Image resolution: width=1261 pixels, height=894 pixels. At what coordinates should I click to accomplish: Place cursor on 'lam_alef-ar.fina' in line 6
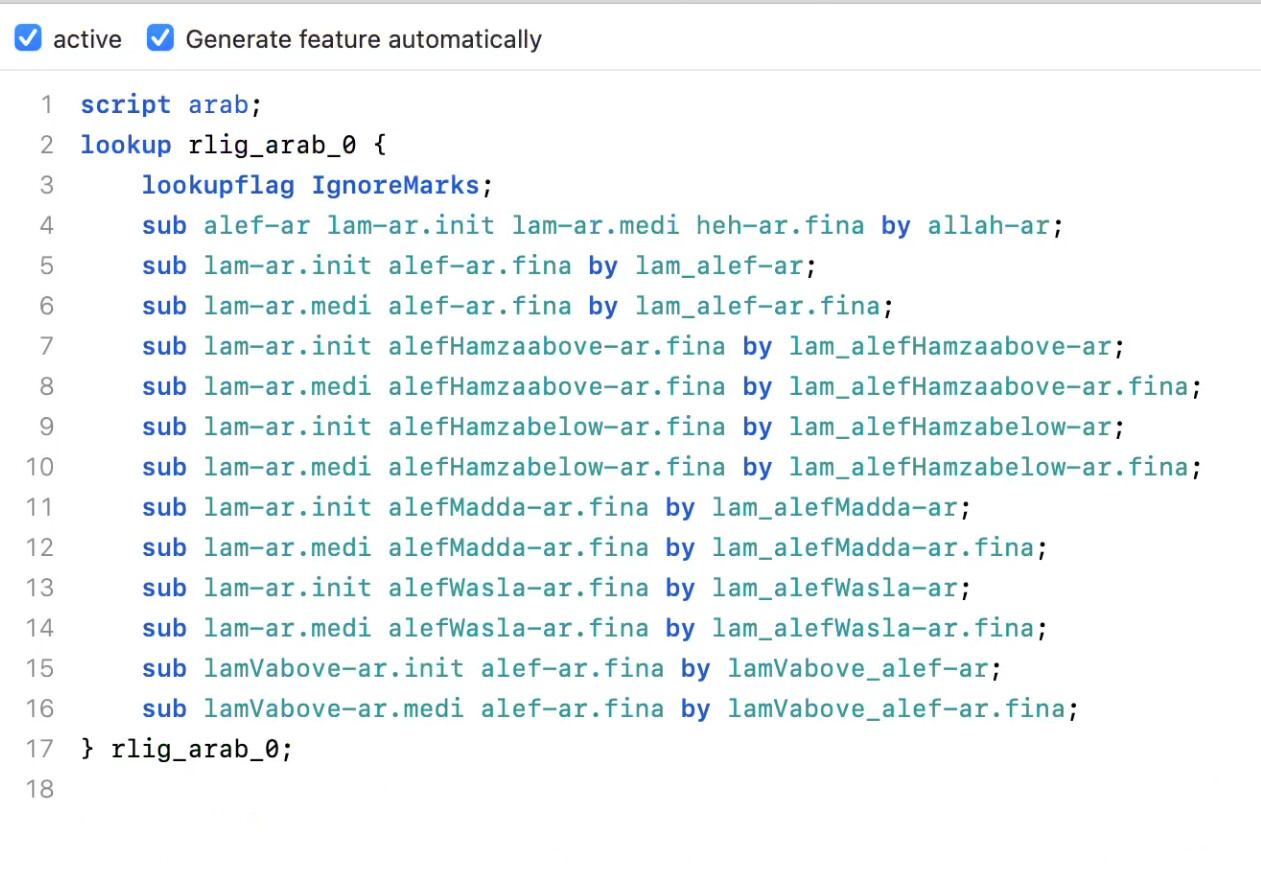point(756,306)
